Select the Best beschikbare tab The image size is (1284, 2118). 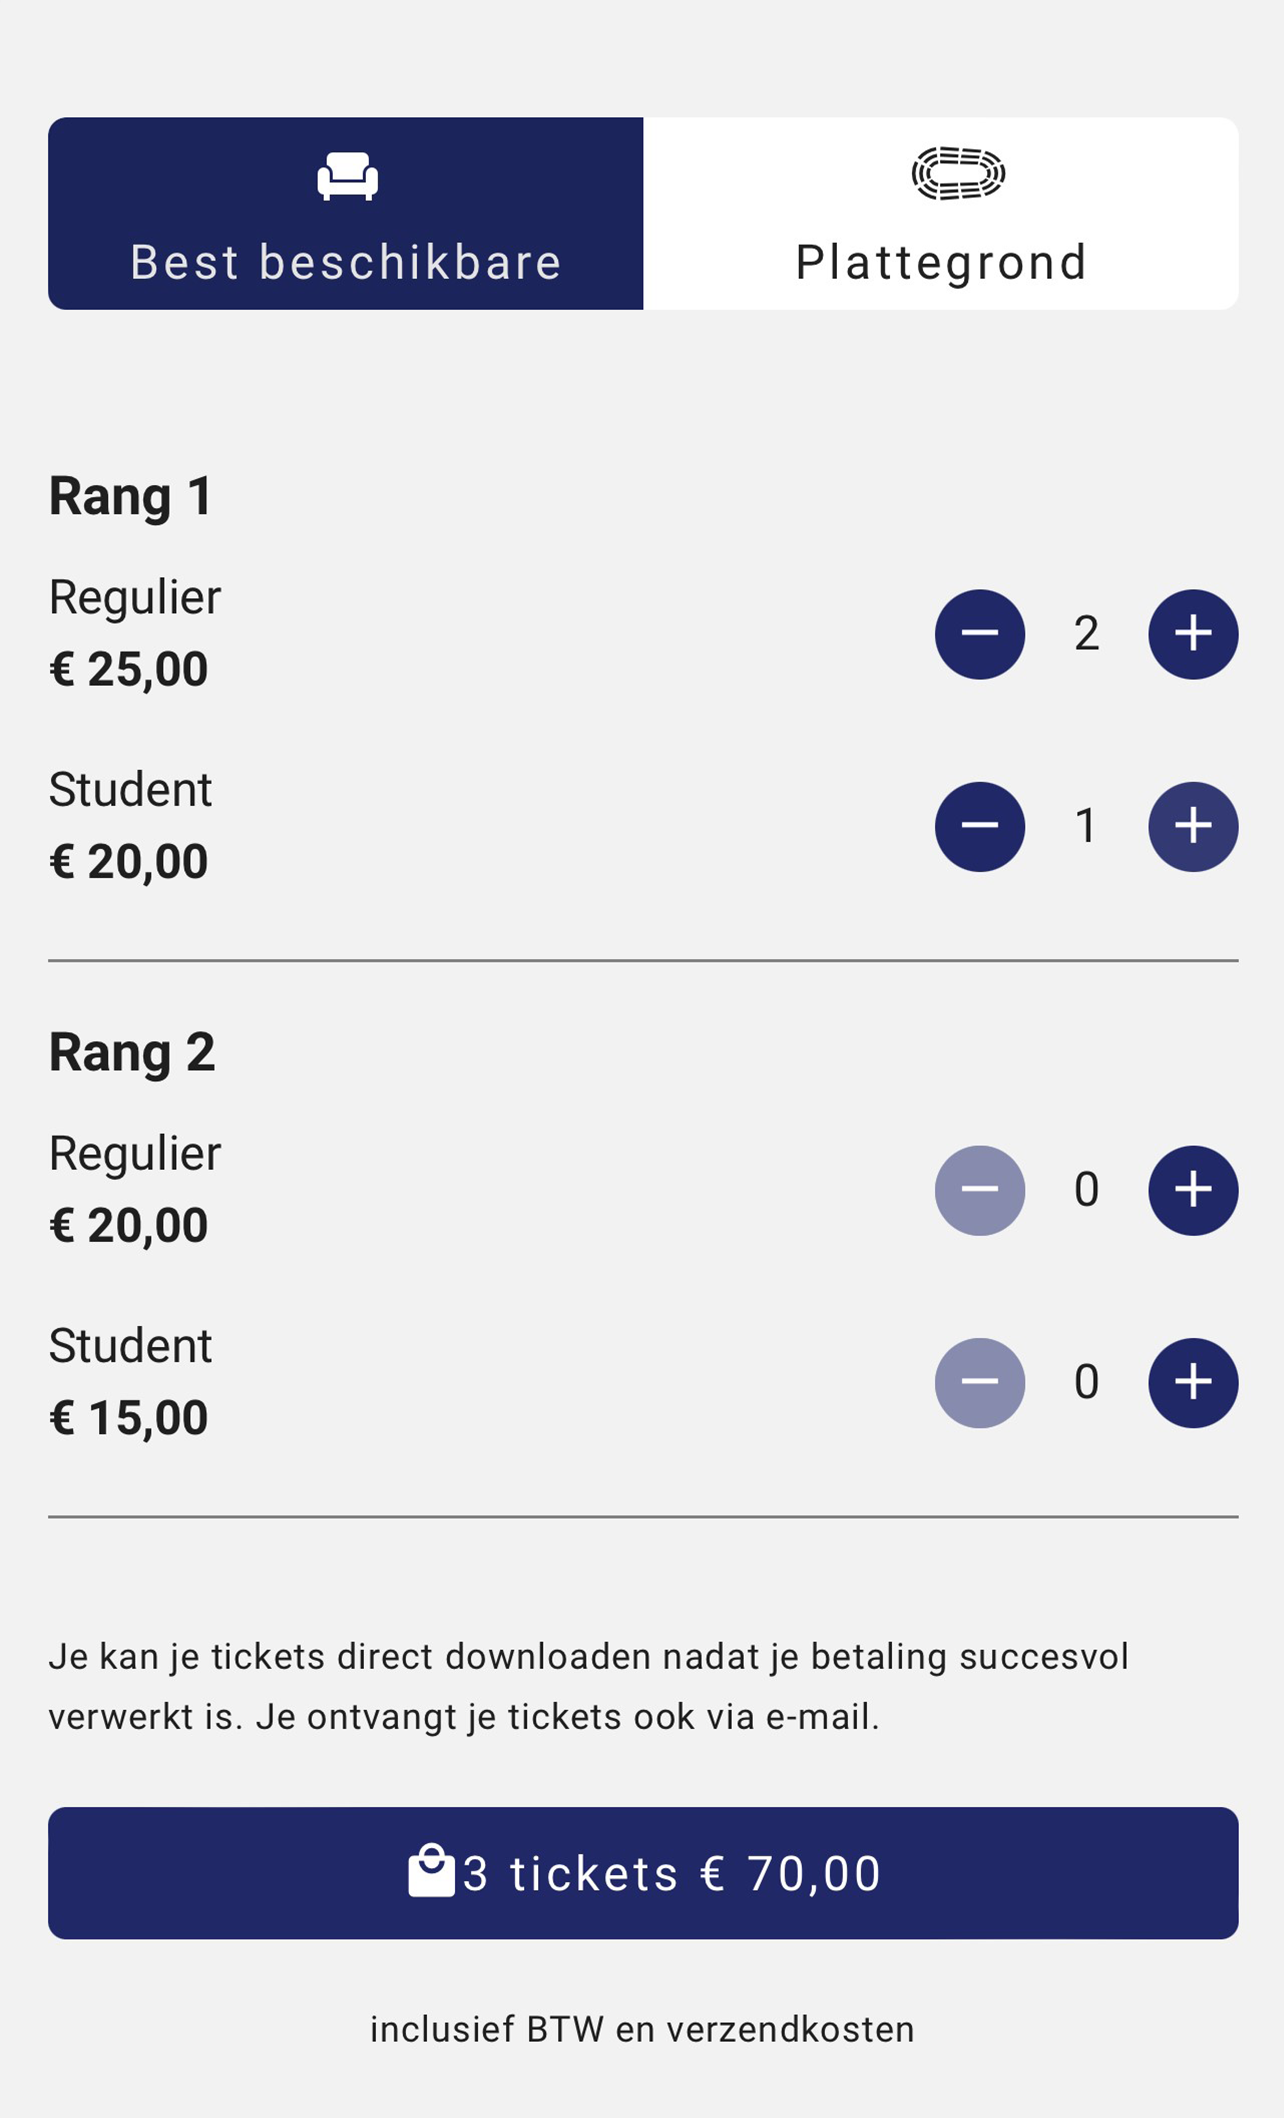pos(346,214)
